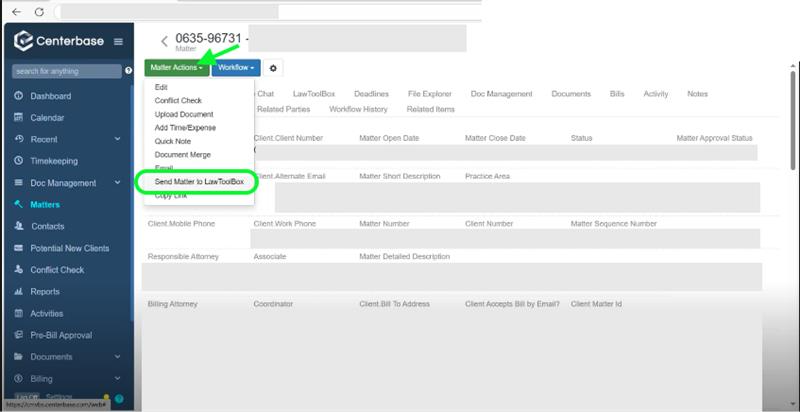Open matter settings with the gear icon
The height and width of the screenshot is (412, 800).
point(273,68)
